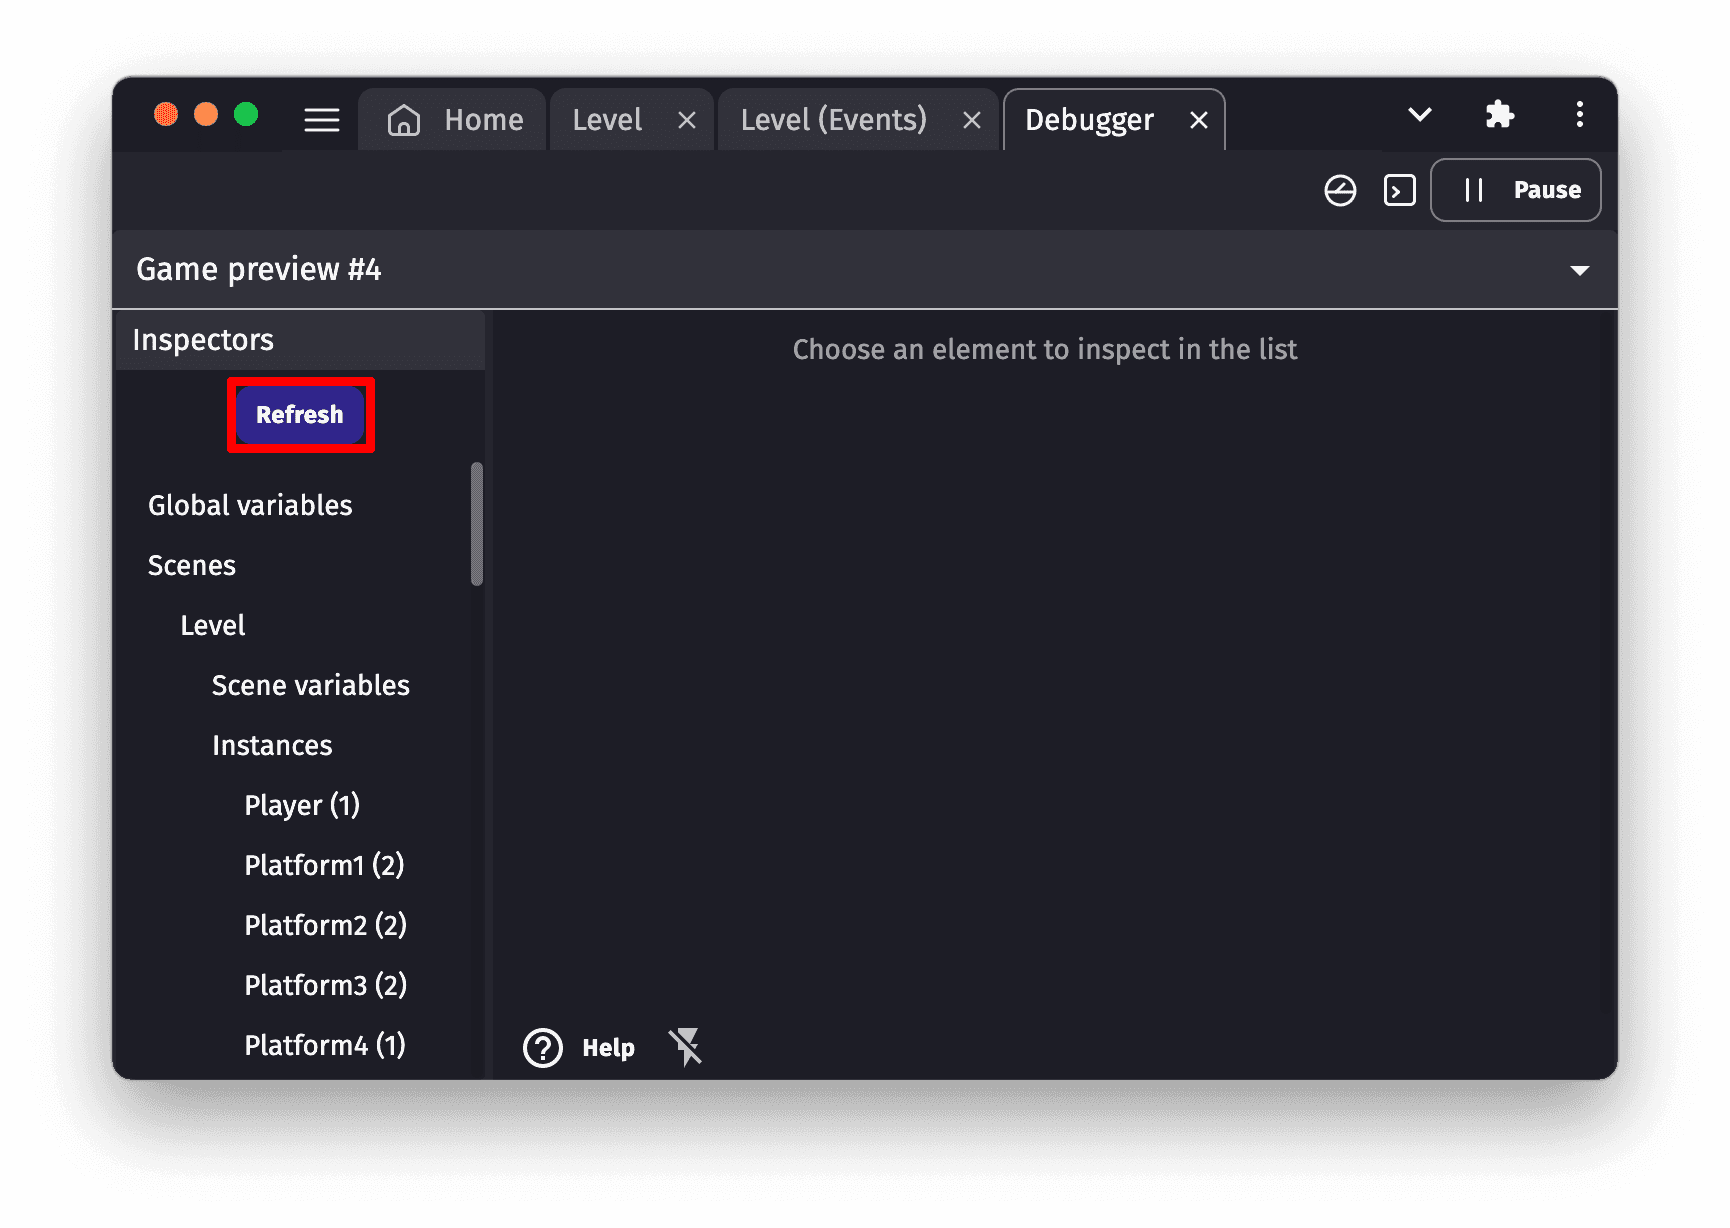
Task: Select Global variables in the inspector list
Action: [x=250, y=505]
